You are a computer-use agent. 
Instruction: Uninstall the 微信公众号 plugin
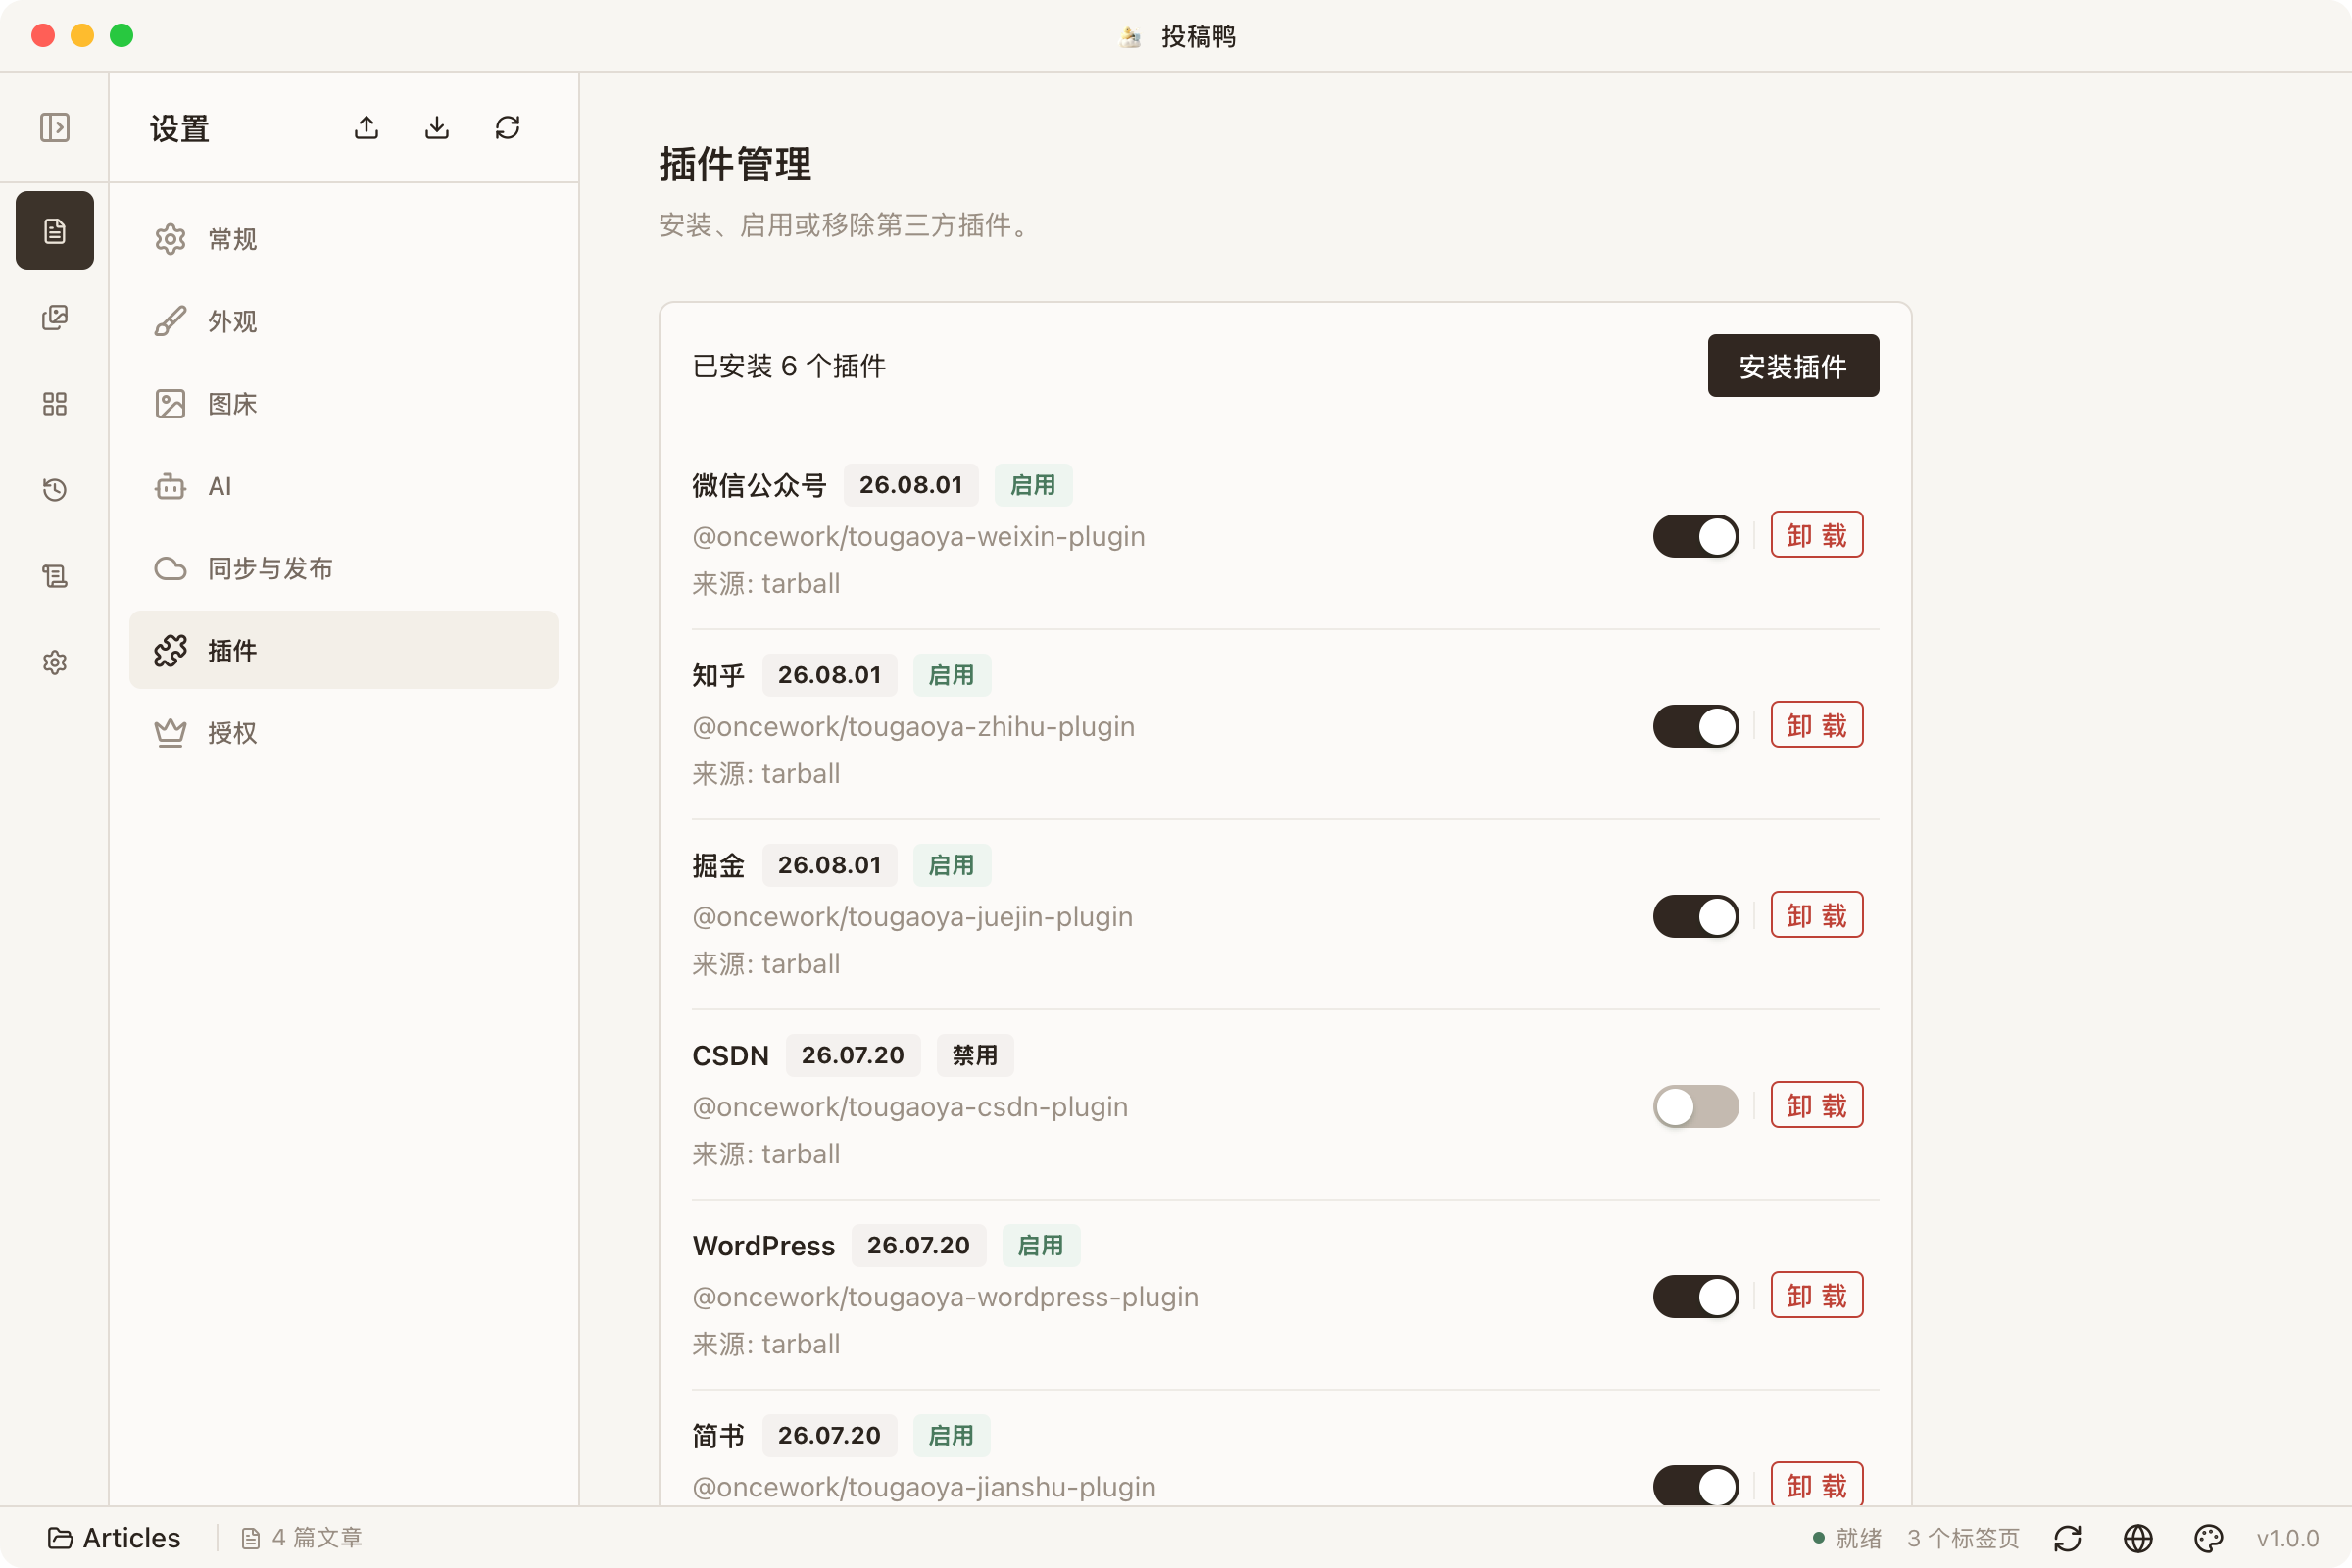1817,535
